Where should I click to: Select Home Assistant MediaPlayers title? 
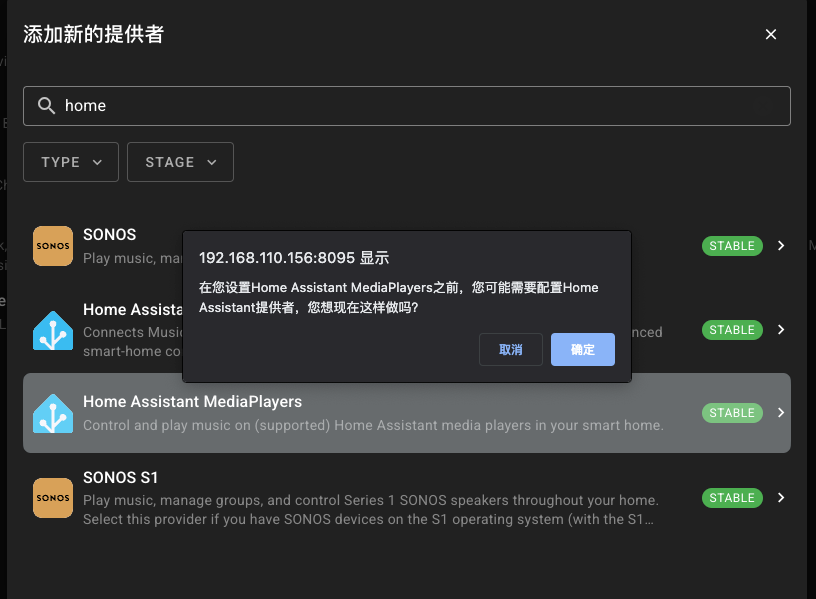193,402
